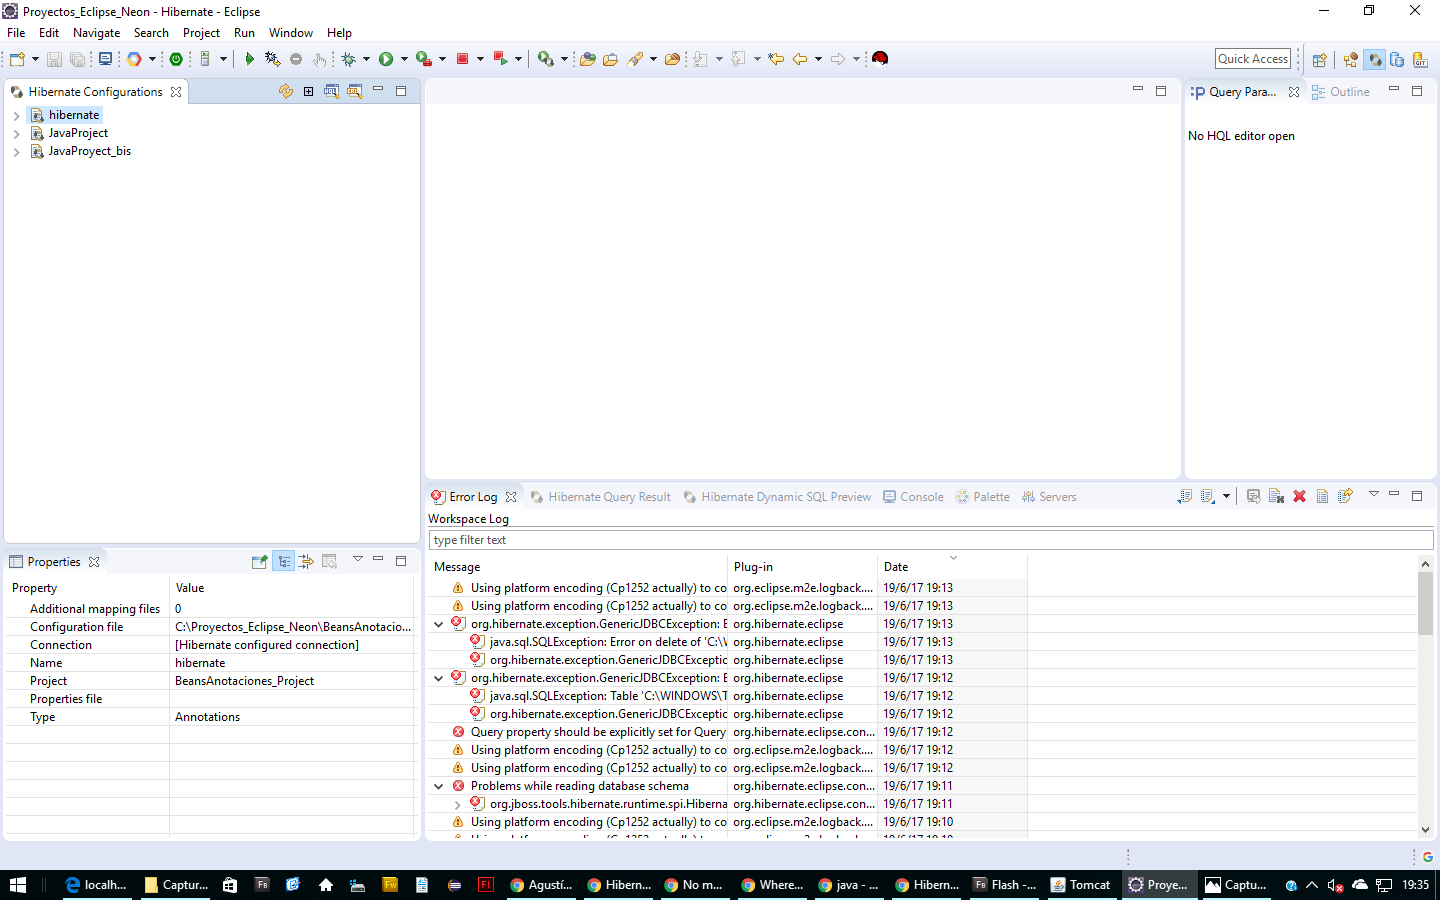Screen dimensions: 1440x900
Task: Expand the org.jboss.tools.hibernate.runtime.spi log child
Action: coord(457,804)
